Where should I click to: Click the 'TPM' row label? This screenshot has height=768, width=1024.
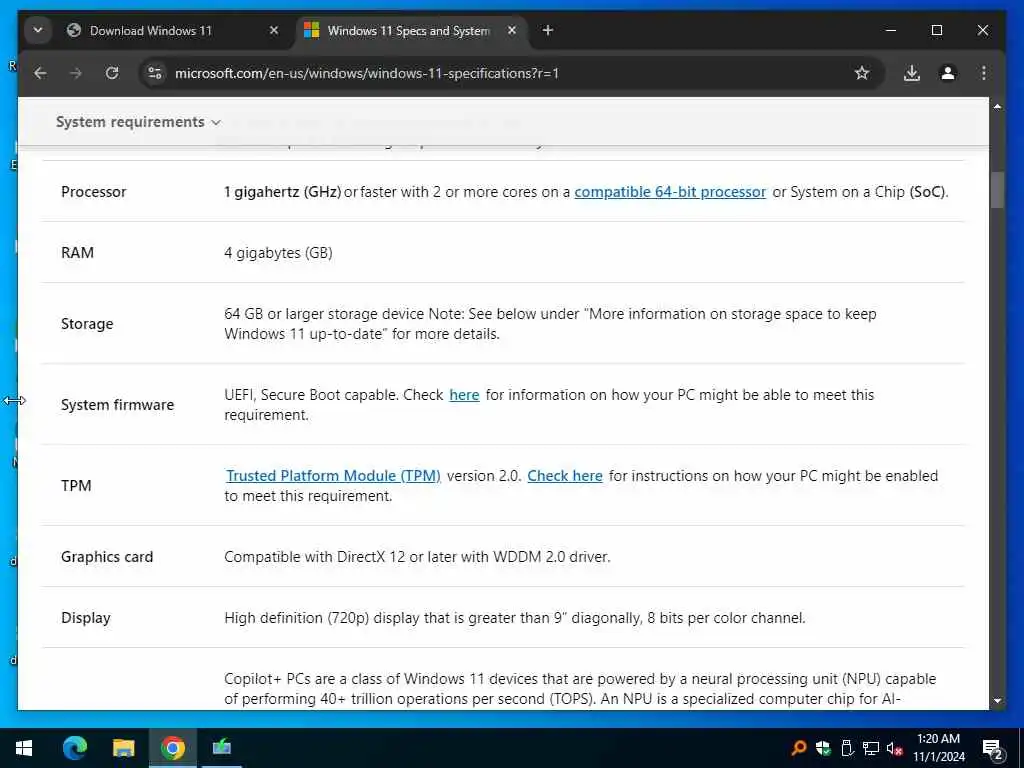(x=76, y=486)
